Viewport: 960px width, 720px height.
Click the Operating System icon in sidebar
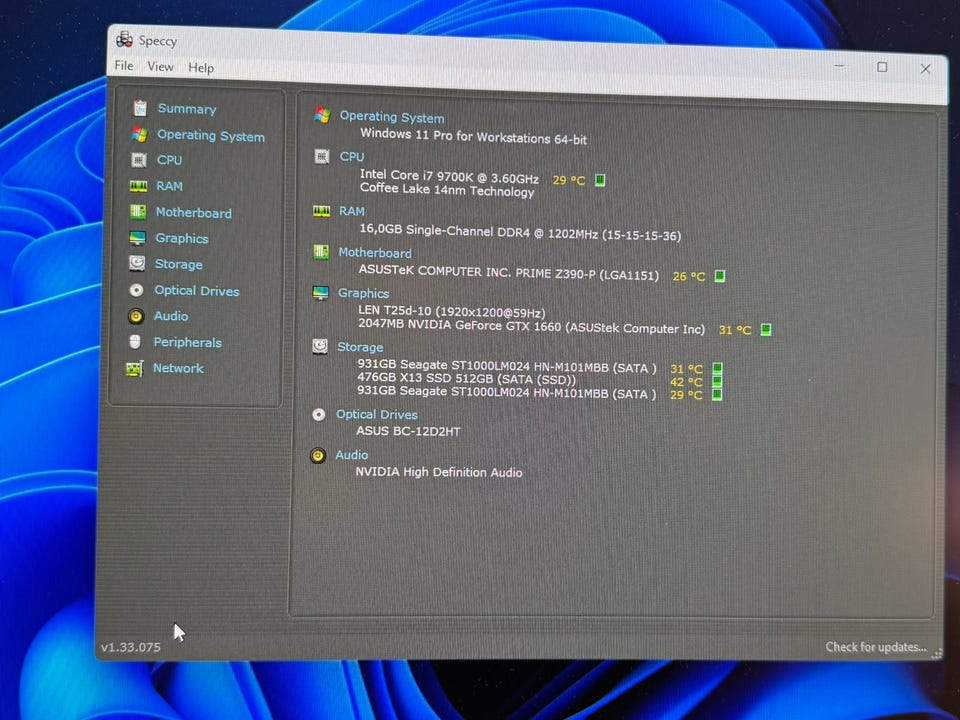pos(140,134)
